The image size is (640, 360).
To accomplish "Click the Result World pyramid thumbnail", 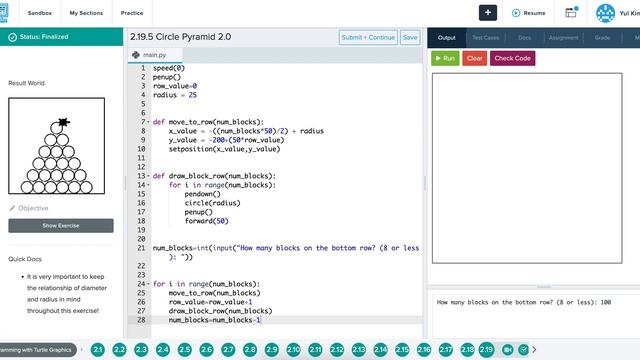I will [x=56, y=146].
